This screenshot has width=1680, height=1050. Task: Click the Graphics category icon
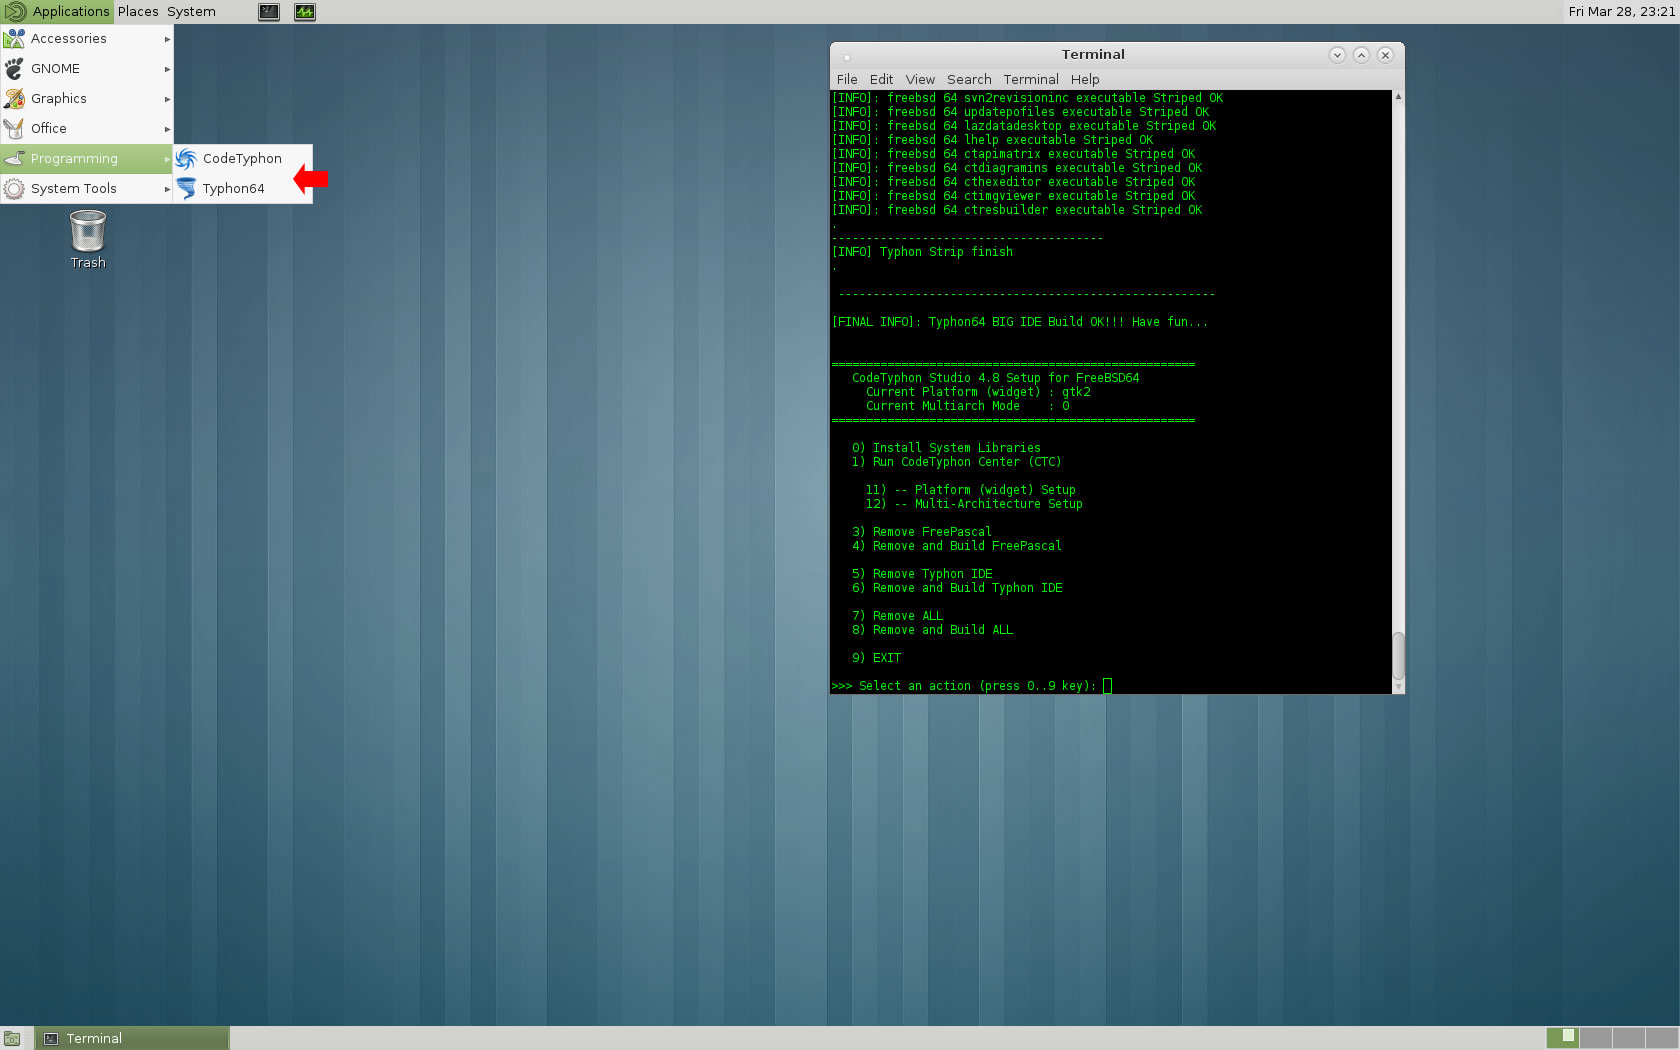[14, 98]
